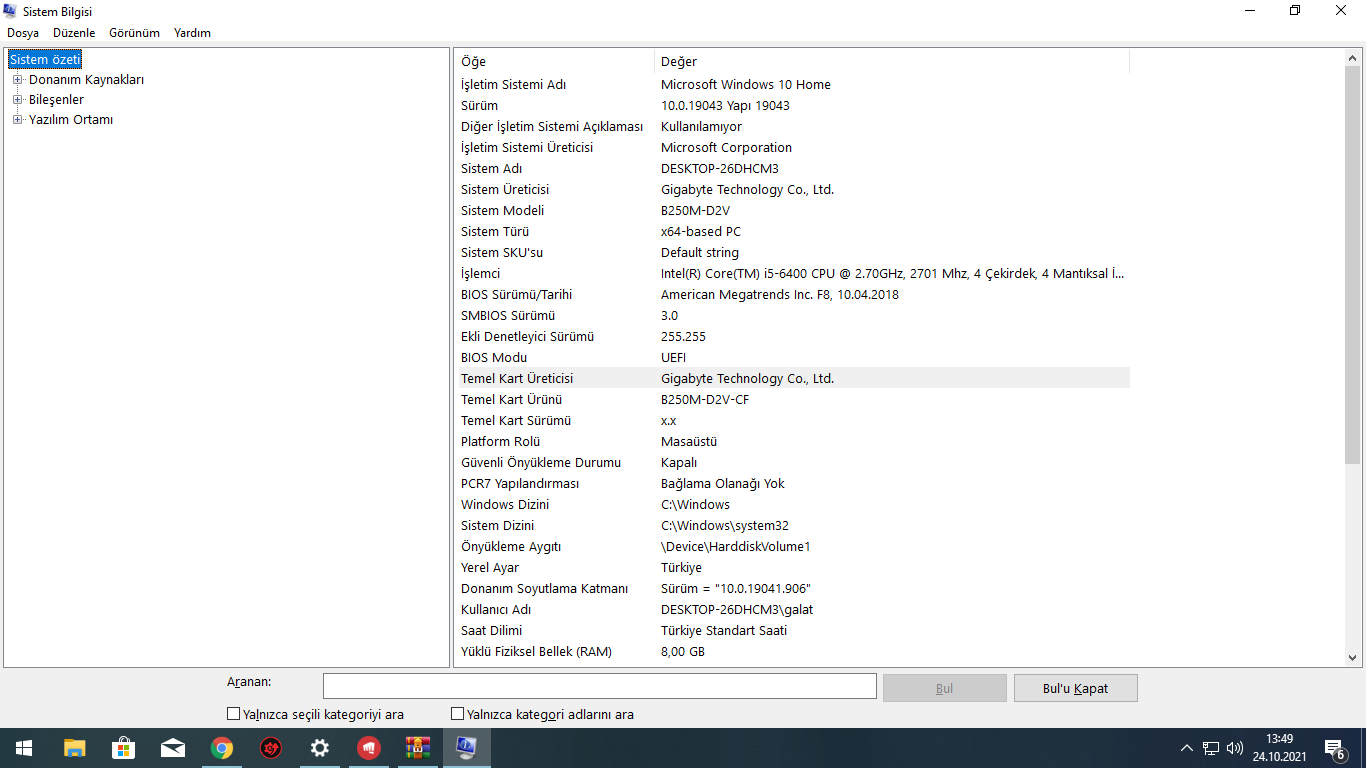Click the Bul search button

[945, 688]
